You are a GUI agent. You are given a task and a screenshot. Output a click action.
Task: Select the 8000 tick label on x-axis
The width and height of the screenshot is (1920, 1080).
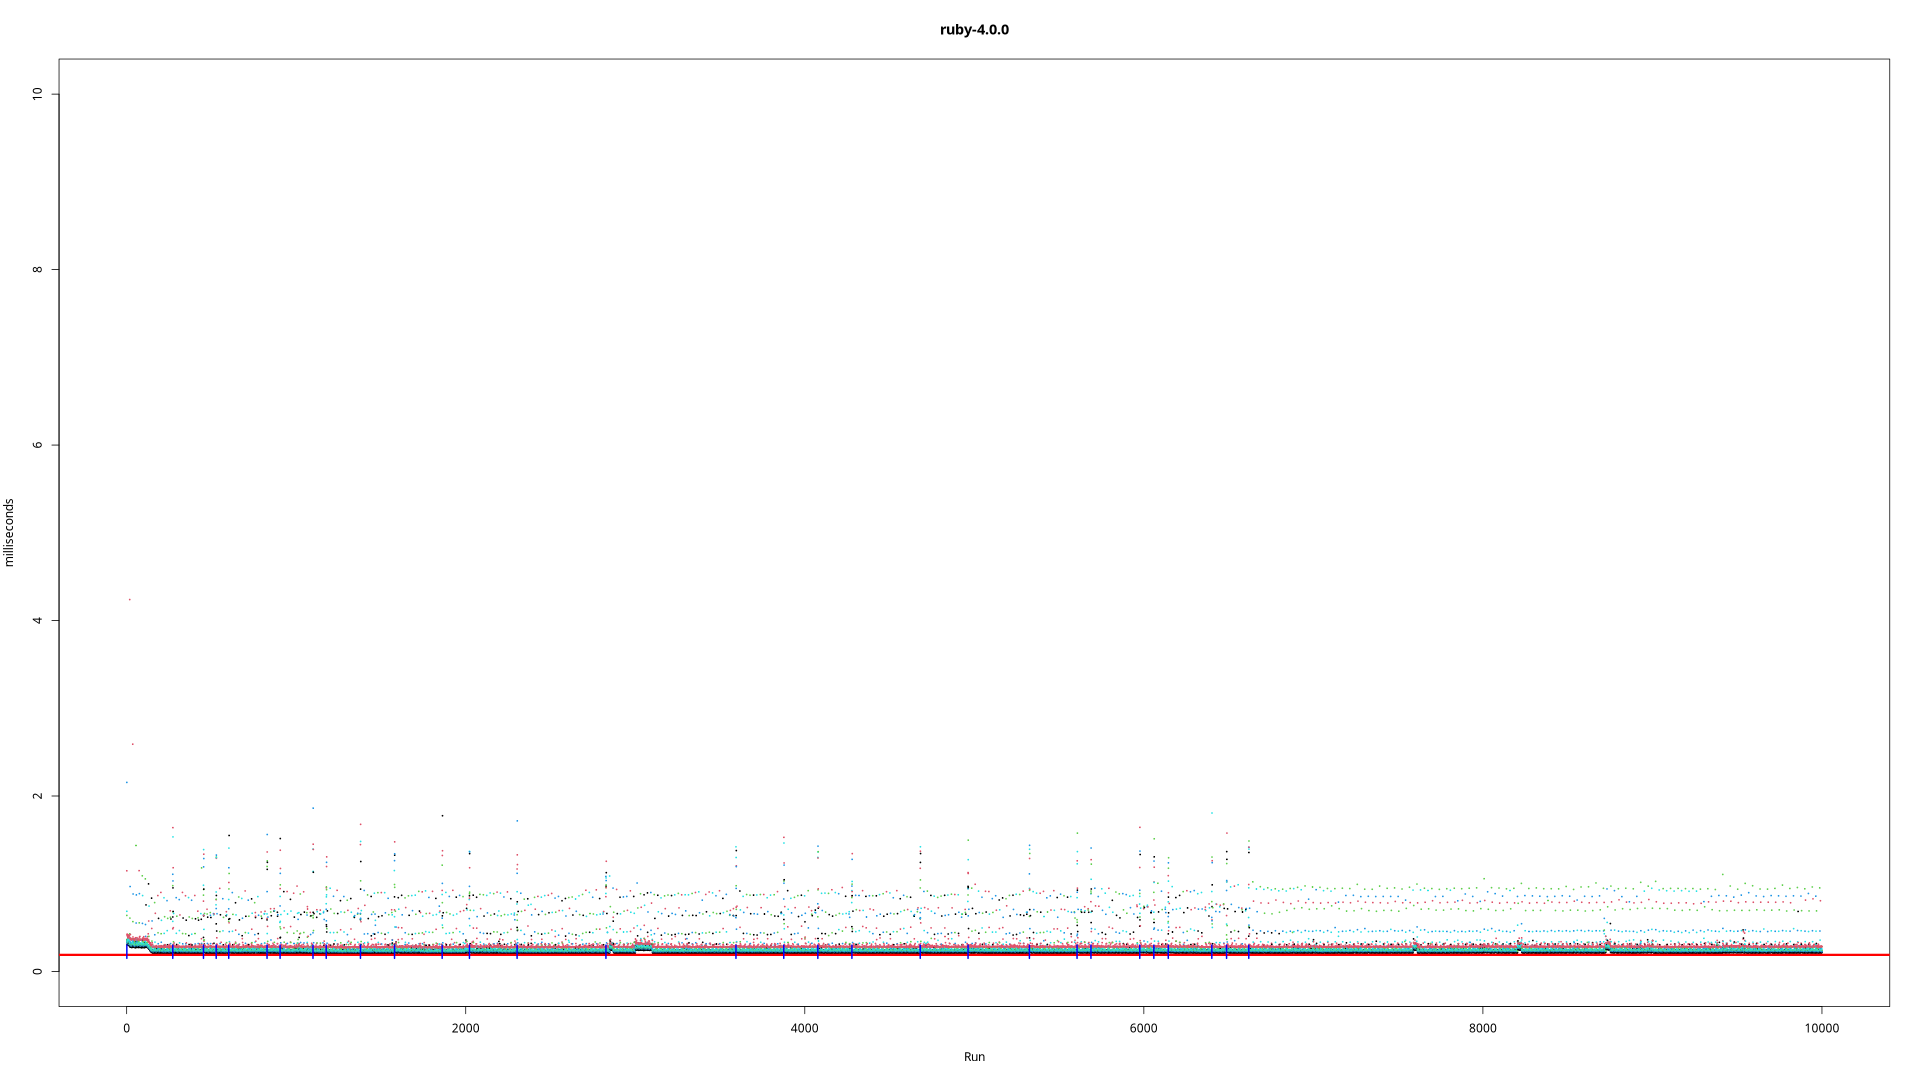click(x=1482, y=1028)
